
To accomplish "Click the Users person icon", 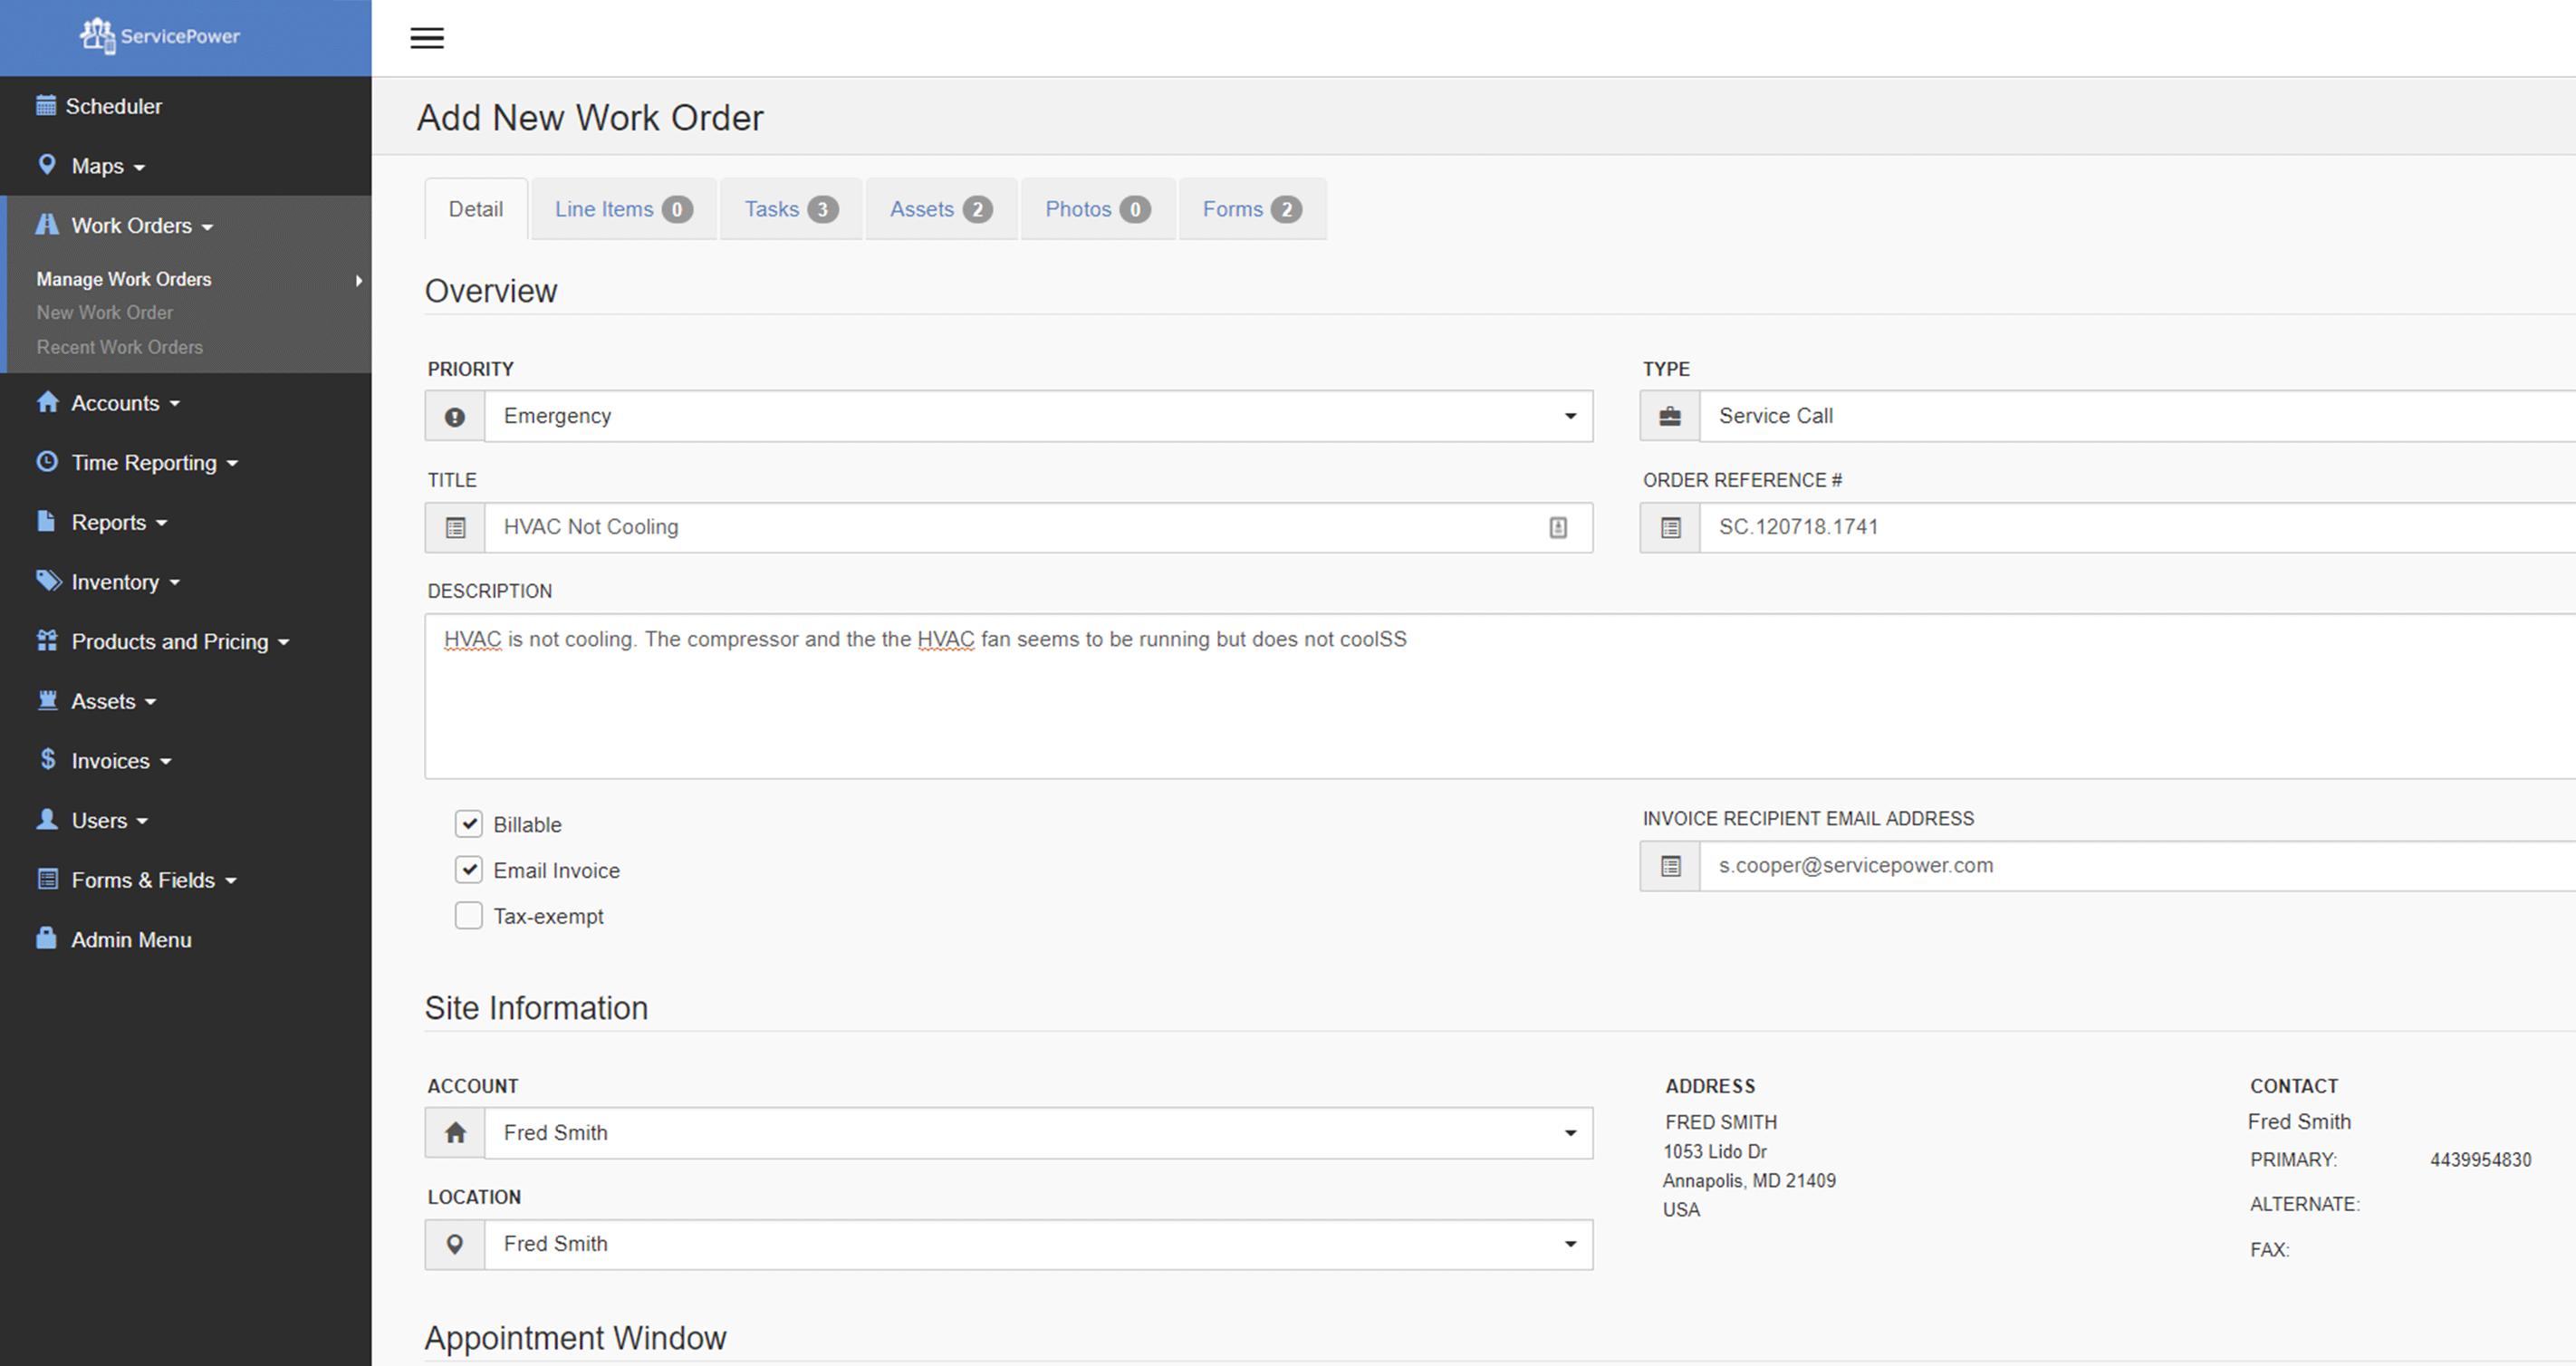I will pyautogui.click(x=47, y=819).
